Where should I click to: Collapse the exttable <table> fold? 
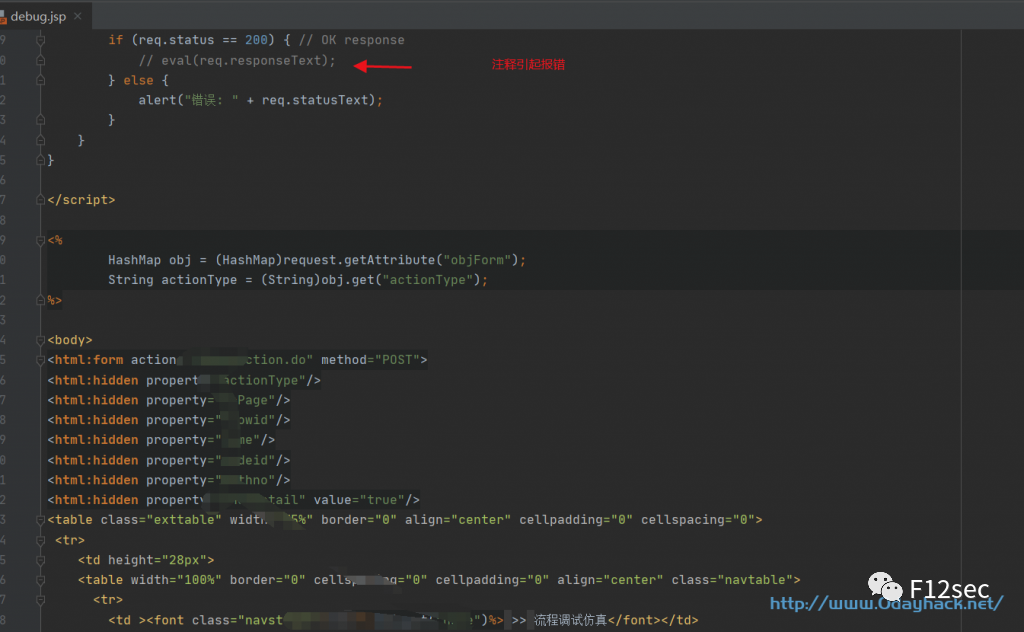(x=40, y=520)
